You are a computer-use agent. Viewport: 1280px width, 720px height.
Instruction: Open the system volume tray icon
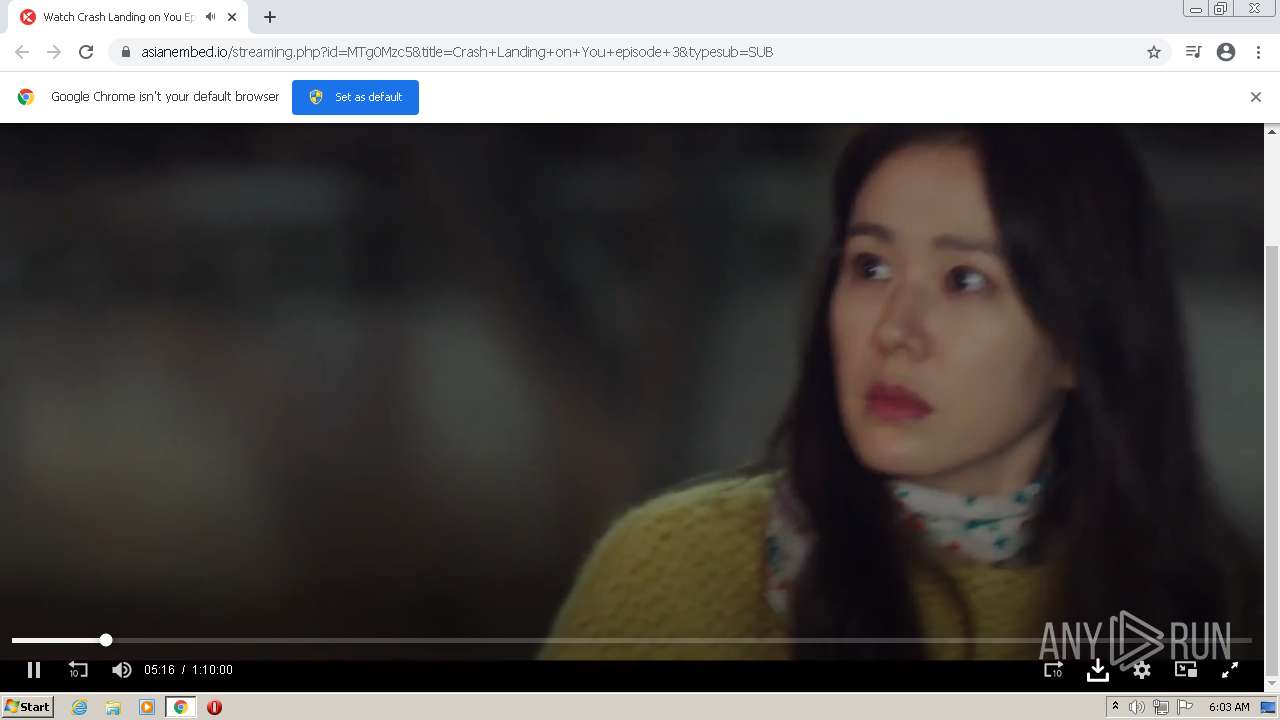(x=1137, y=707)
